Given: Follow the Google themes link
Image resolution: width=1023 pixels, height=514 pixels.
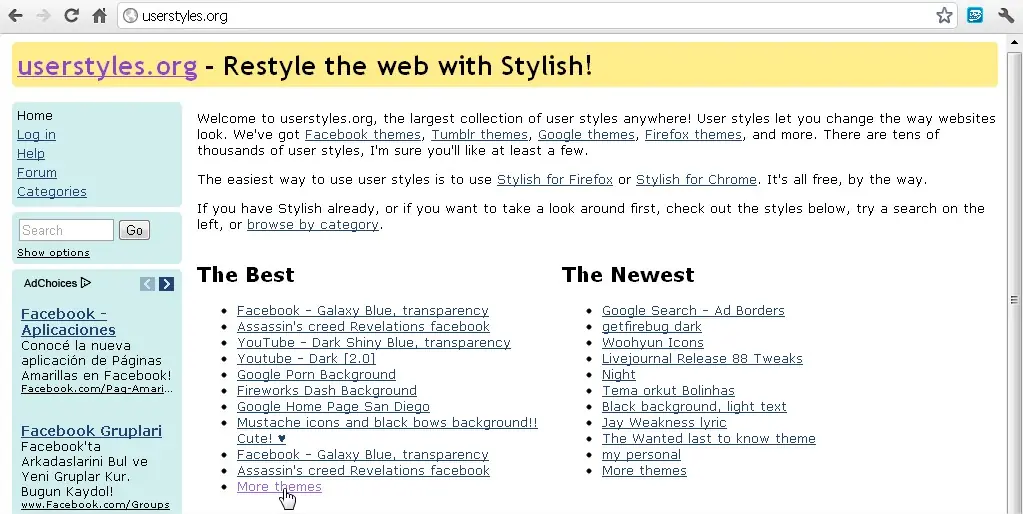Looking at the screenshot, I should click(586, 134).
